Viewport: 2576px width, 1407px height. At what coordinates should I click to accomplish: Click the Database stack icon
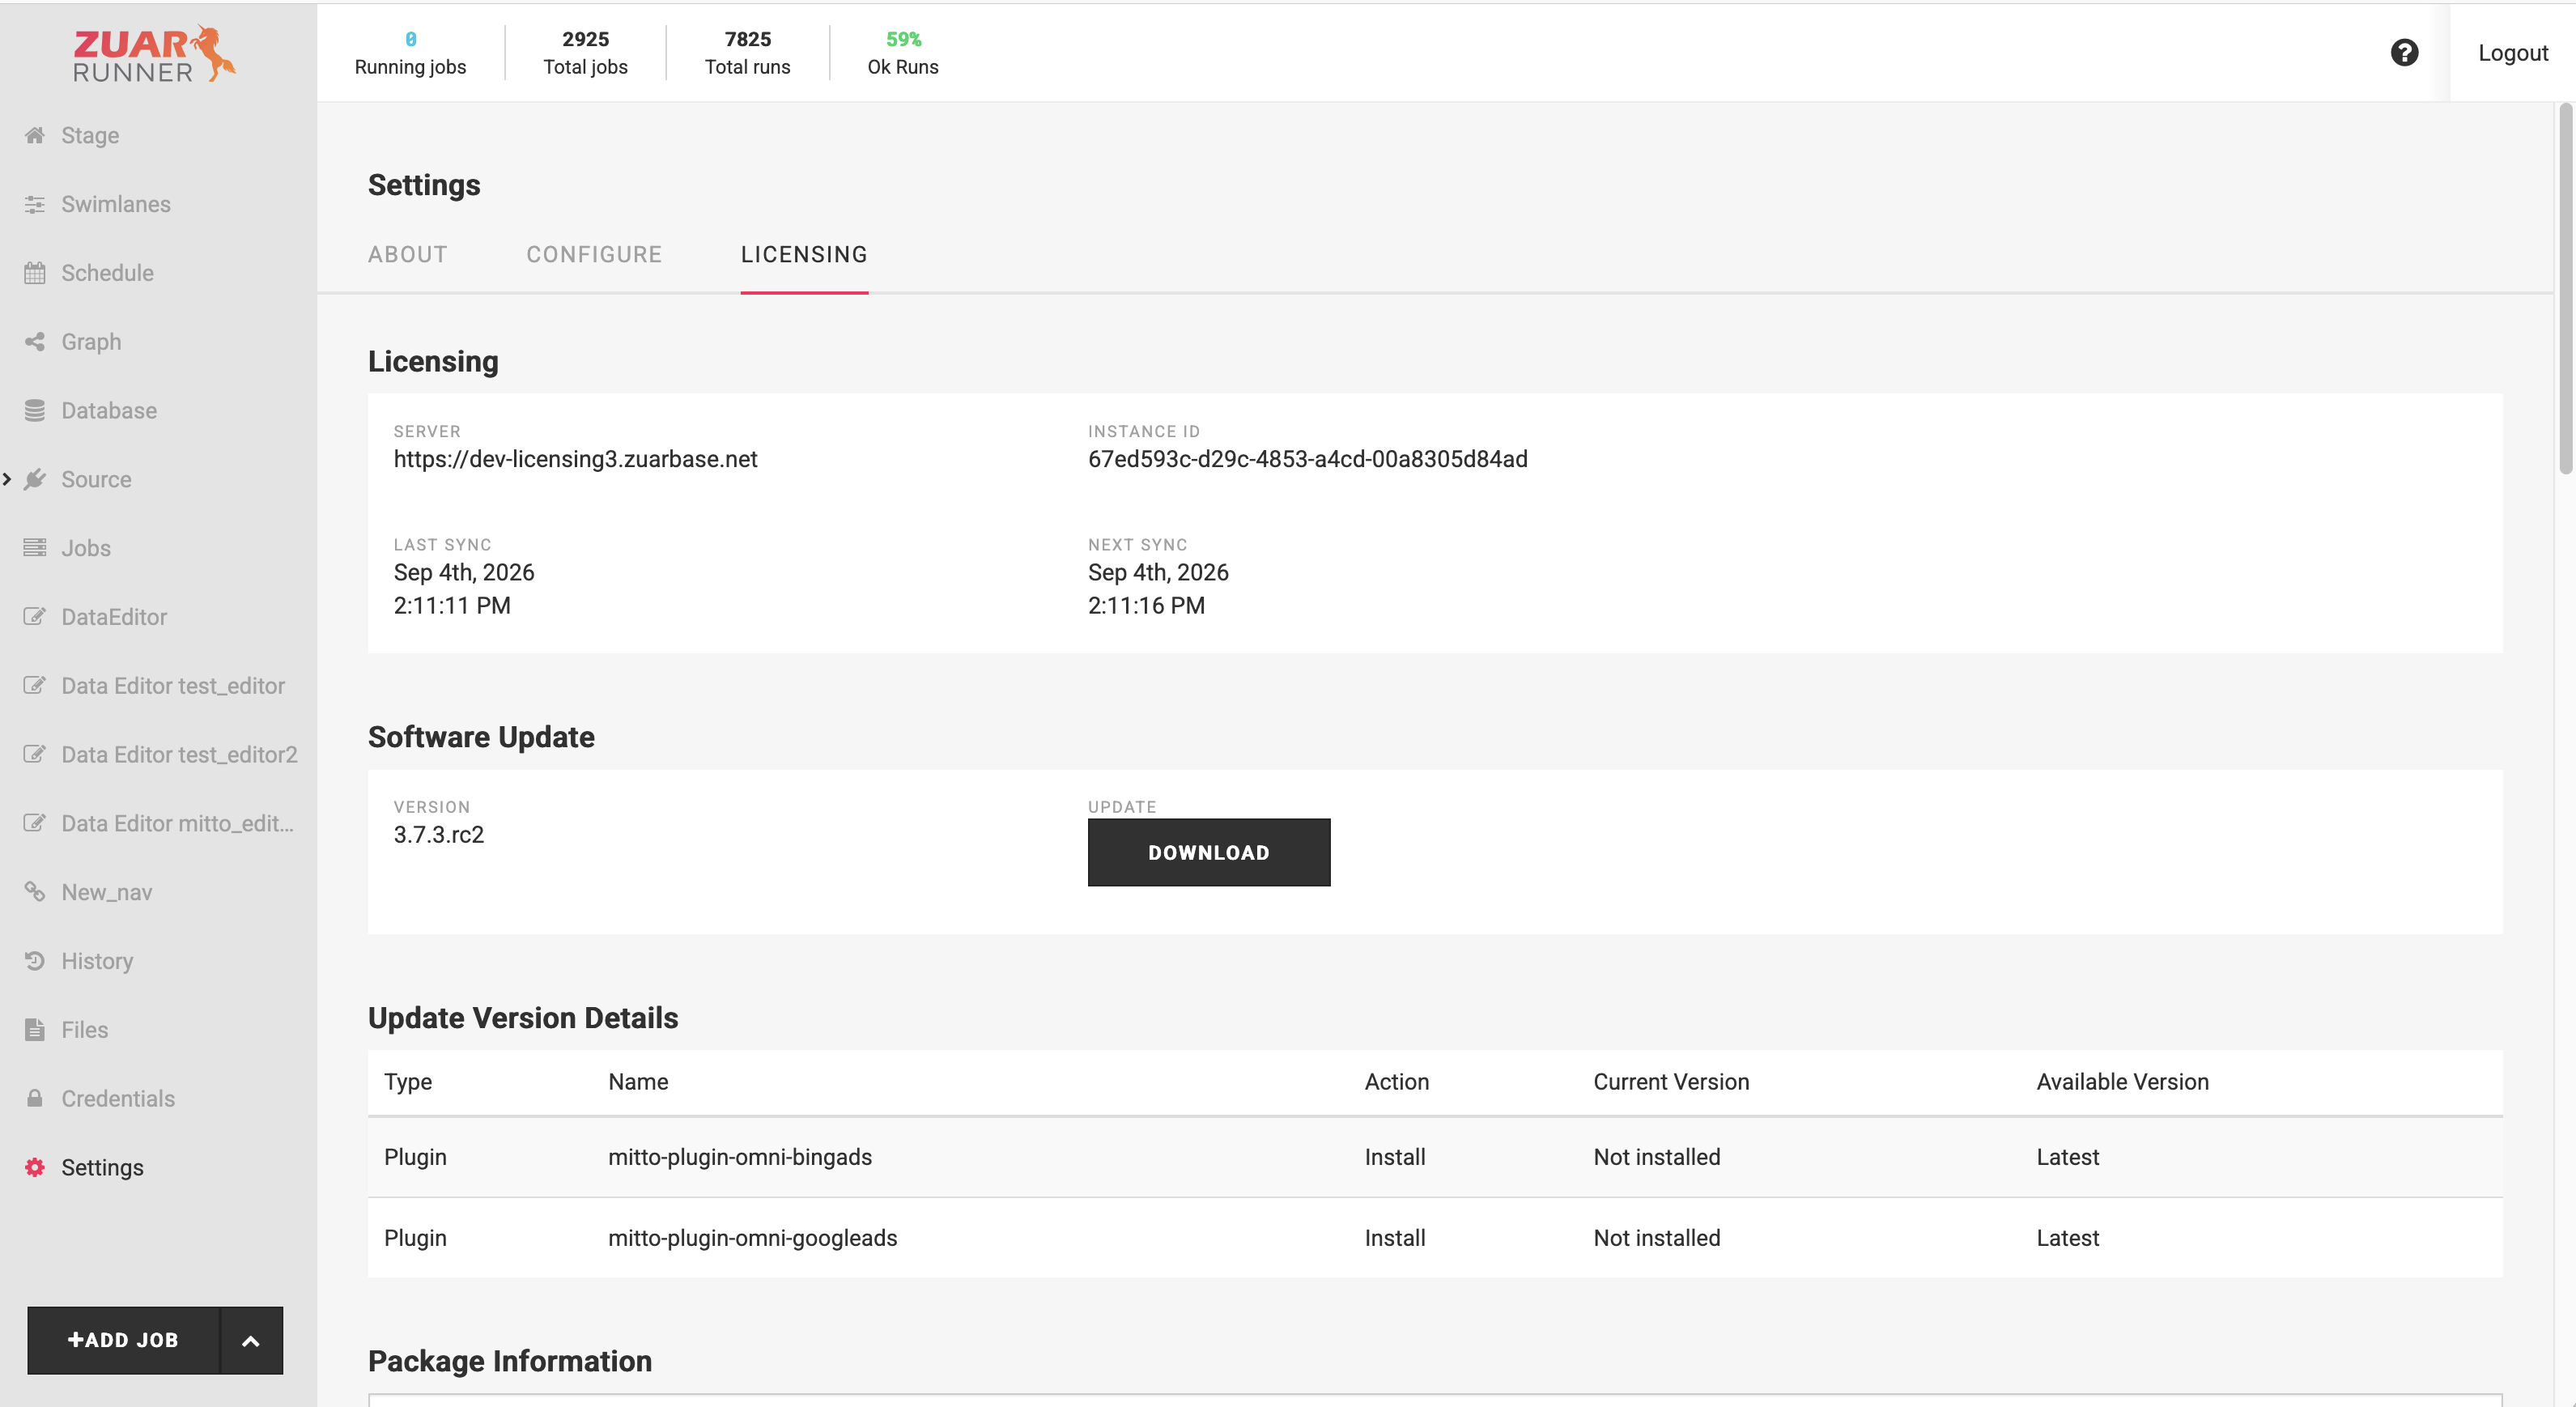(35, 411)
